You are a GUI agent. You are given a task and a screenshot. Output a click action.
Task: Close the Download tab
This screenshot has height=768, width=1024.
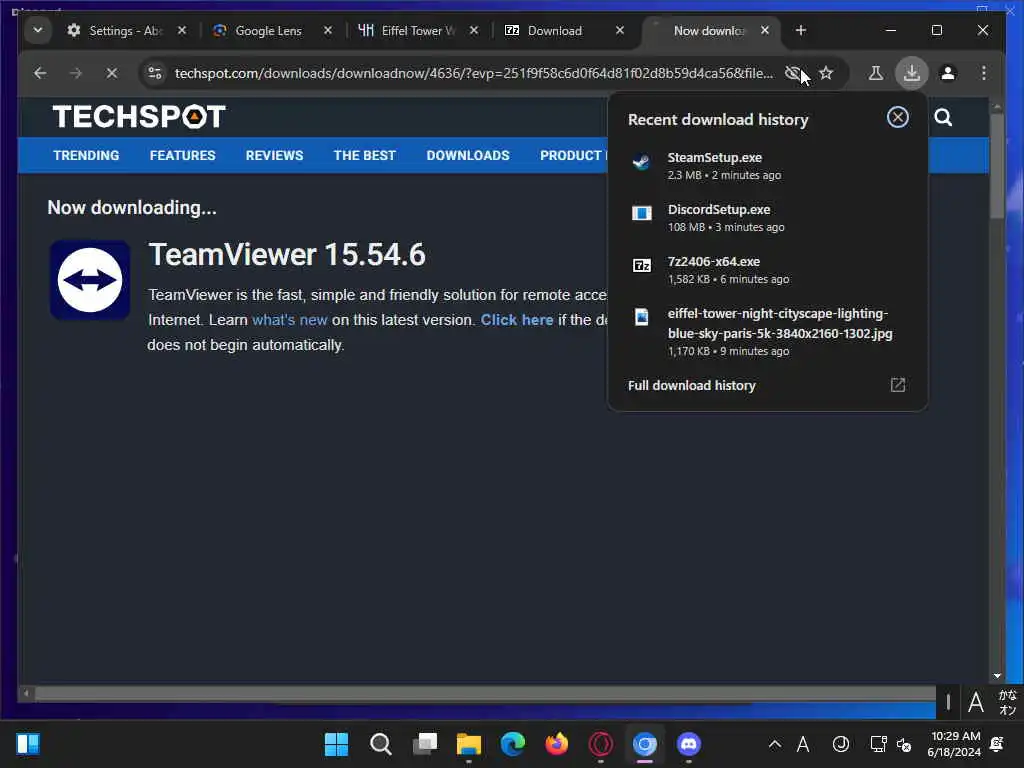(x=620, y=31)
